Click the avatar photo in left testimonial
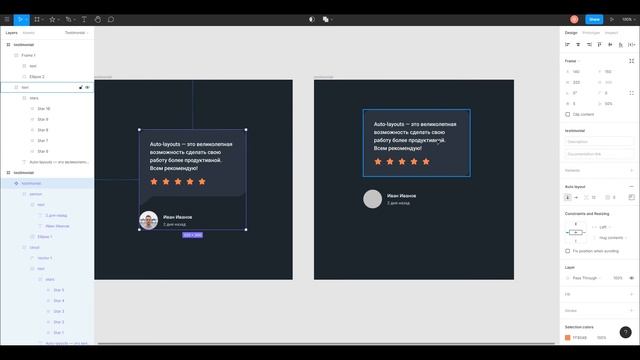Viewport: 640px width, 360px height. [149, 220]
